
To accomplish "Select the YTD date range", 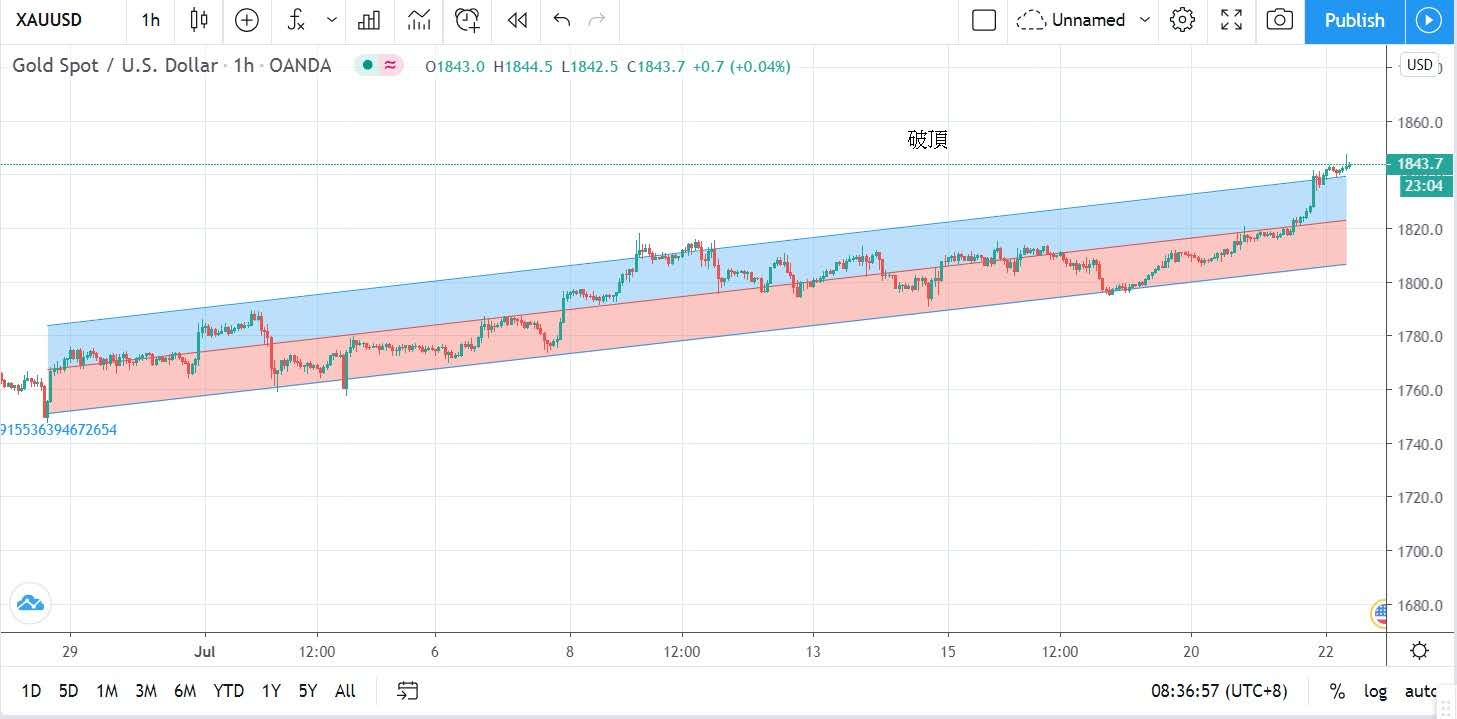I will coord(229,691).
